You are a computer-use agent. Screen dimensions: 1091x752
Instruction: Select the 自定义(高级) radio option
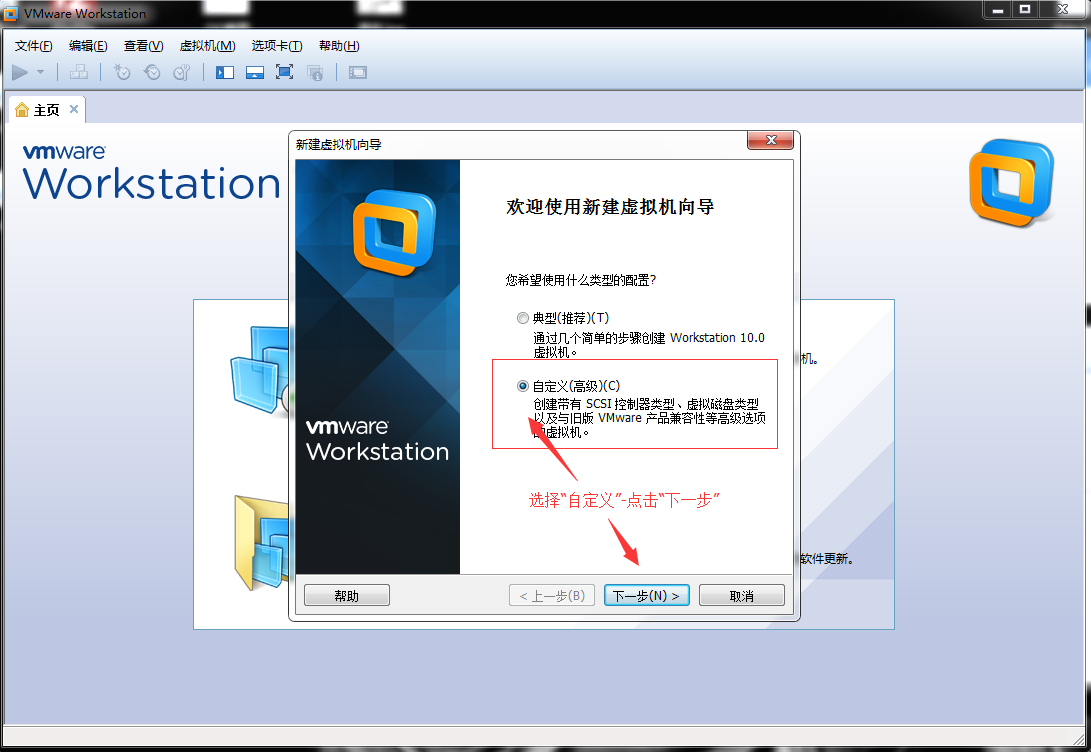coord(523,386)
